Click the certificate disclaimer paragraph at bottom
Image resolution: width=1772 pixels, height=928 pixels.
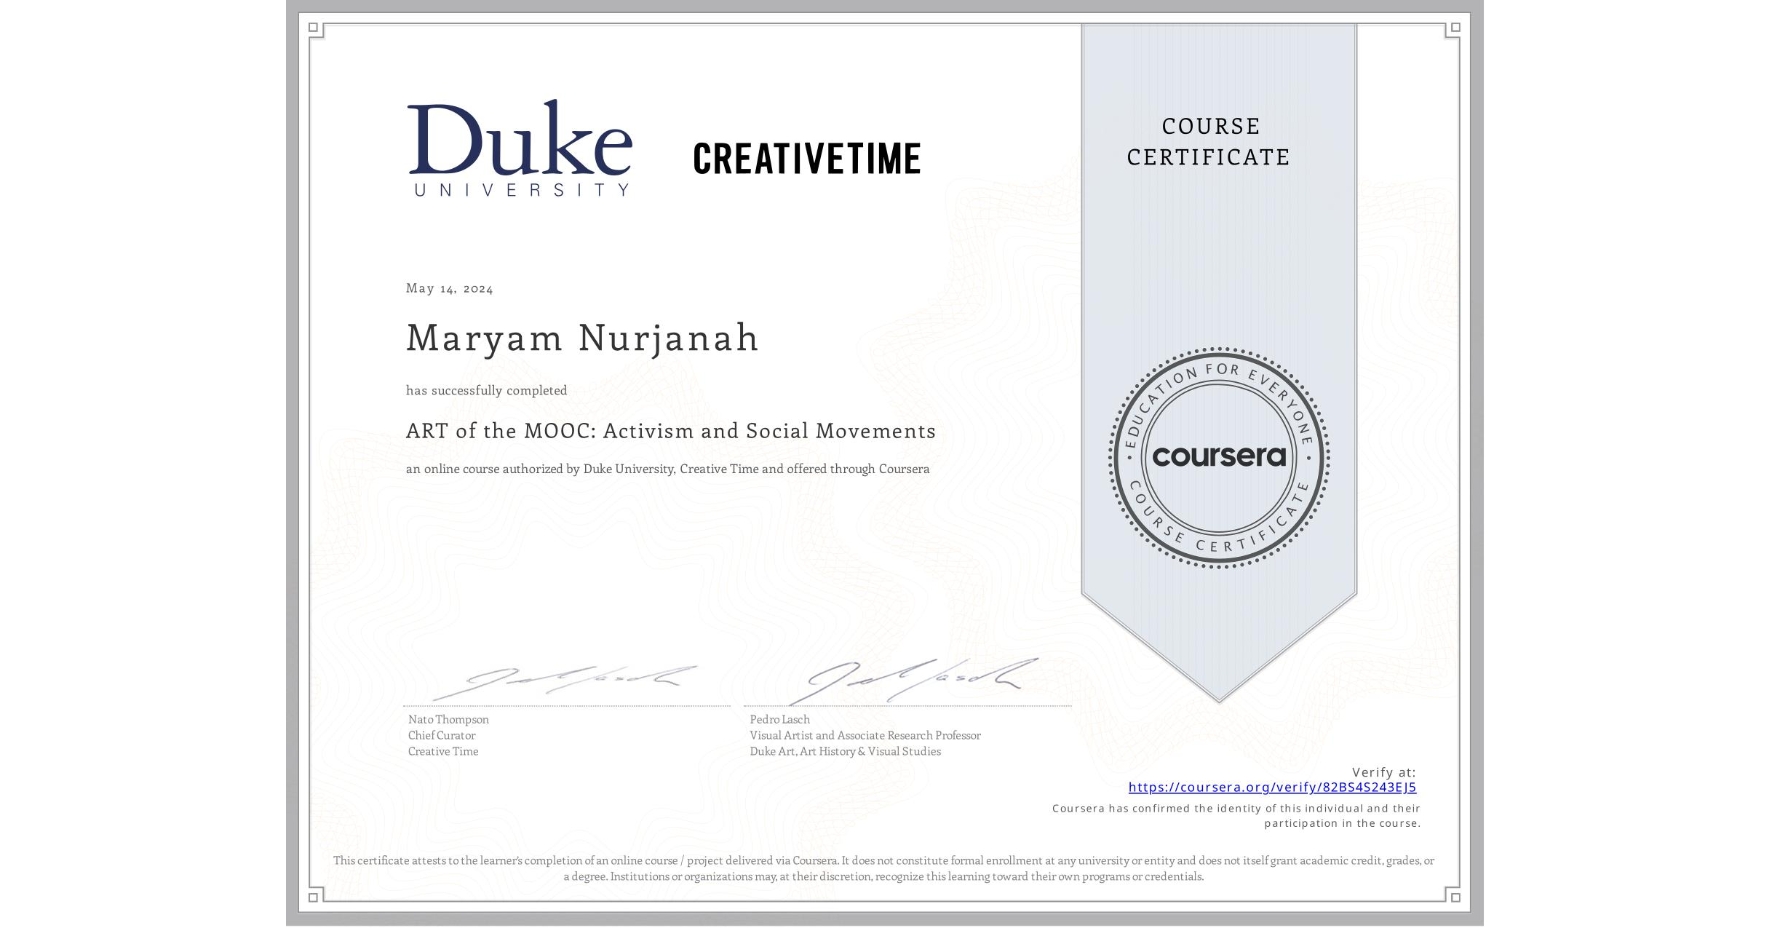(883, 868)
